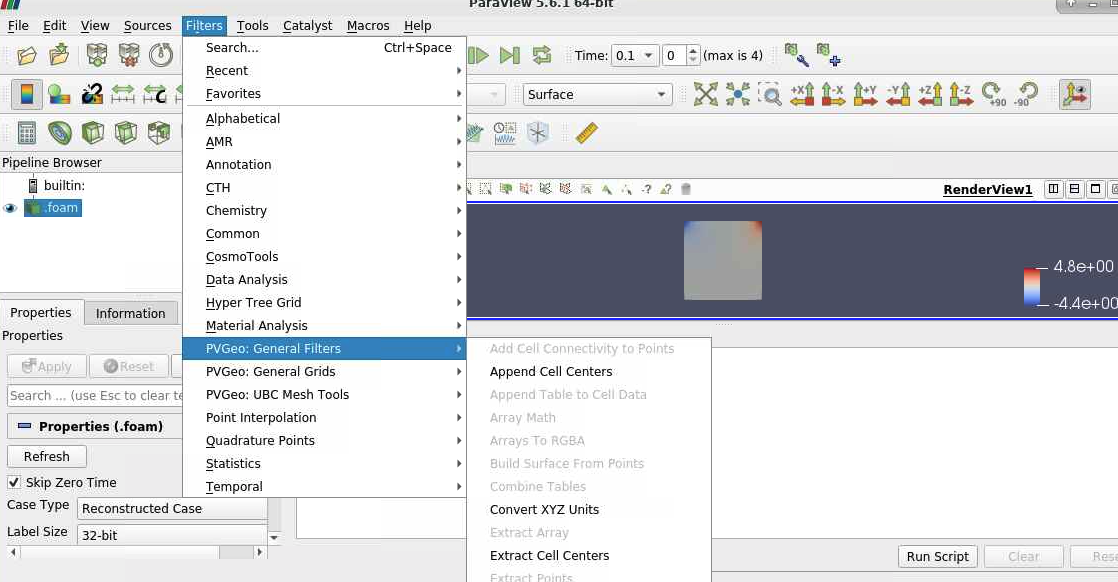Choose Convert XYZ Units filter
The image size is (1118, 582).
(x=589, y=509)
